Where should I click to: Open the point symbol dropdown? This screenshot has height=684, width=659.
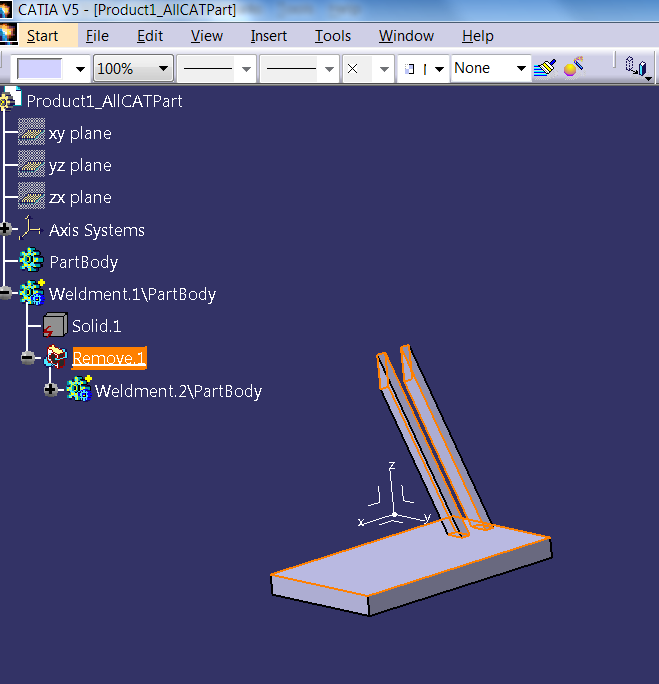[x=369, y=68]
